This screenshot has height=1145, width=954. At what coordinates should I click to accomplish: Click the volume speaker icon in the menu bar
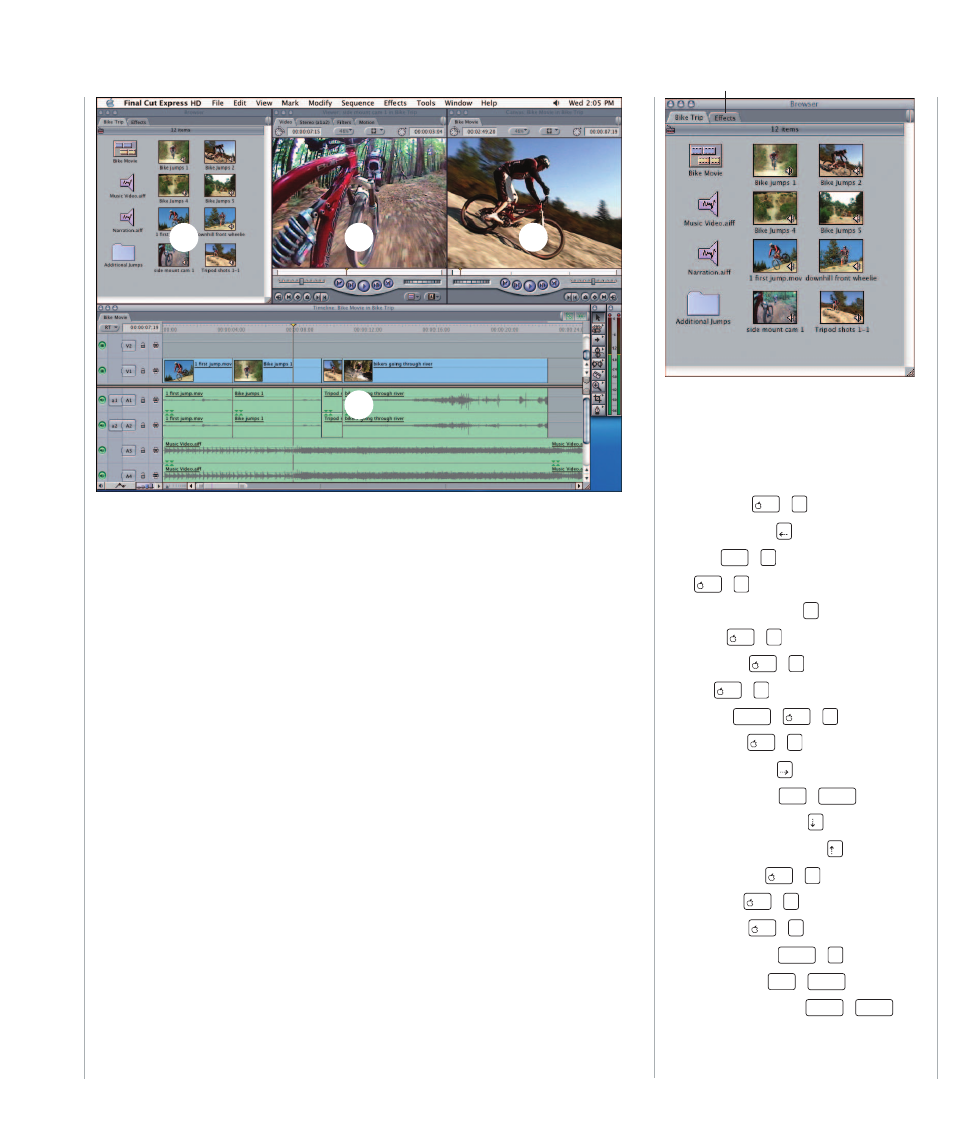pyautogui.click(x=556, y=103)
